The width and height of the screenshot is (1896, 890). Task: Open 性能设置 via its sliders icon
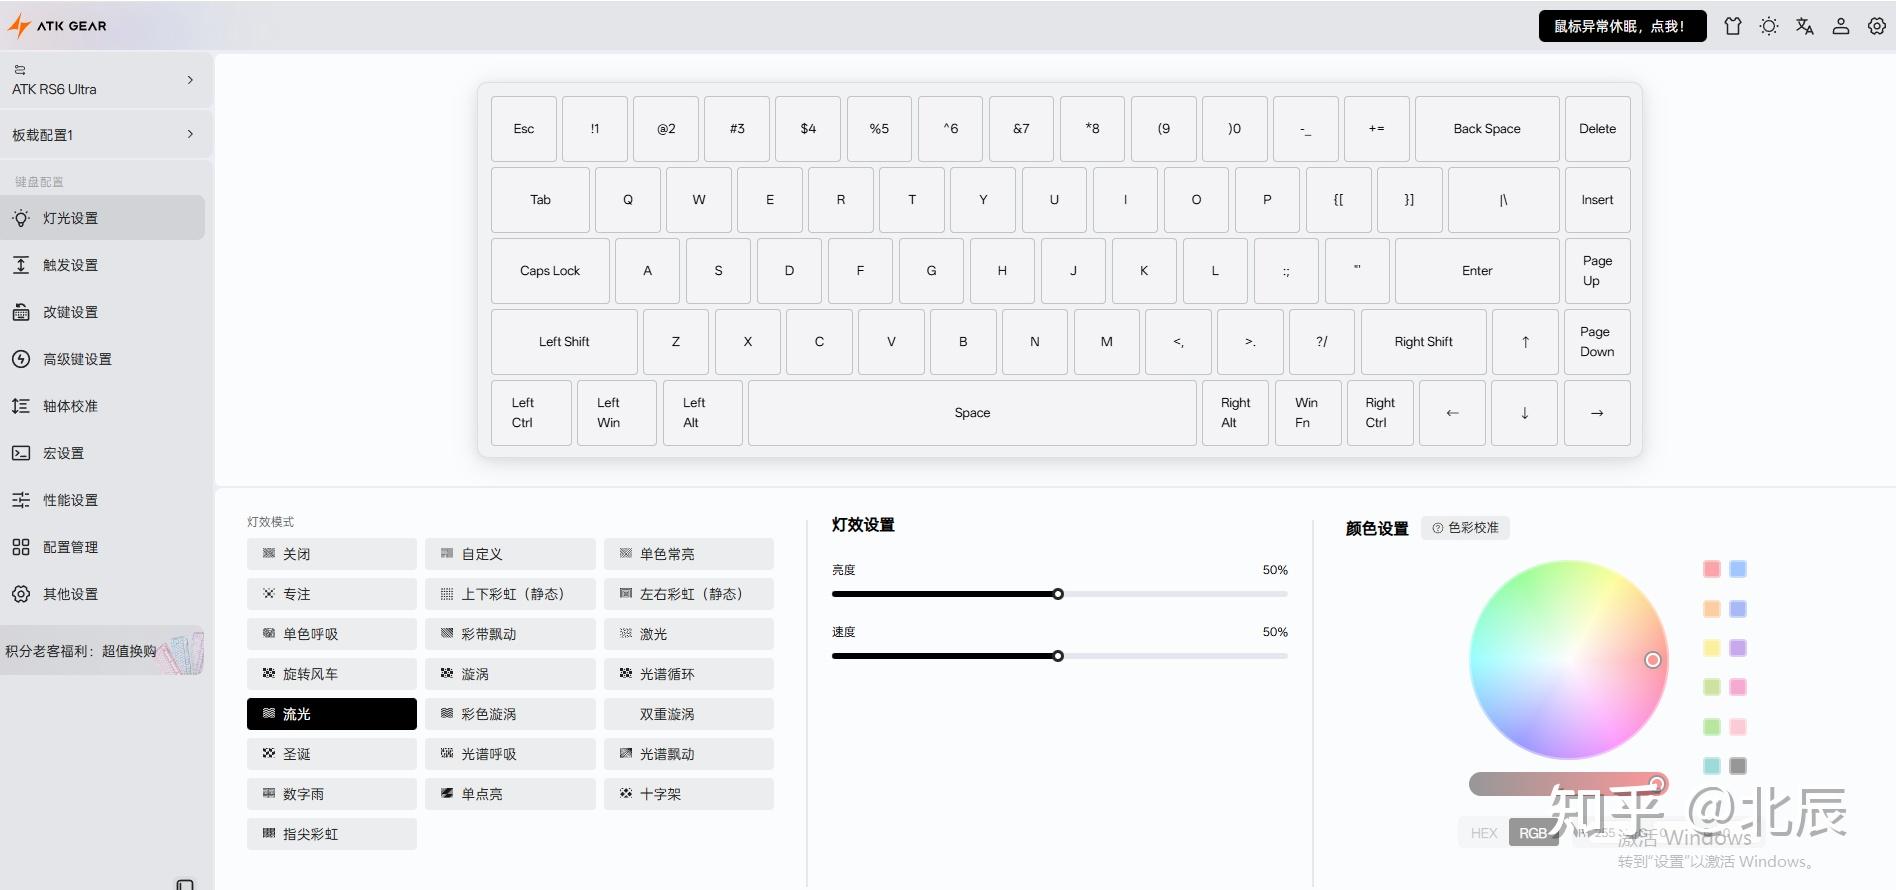pyautogui.click(x=21, y=500)
